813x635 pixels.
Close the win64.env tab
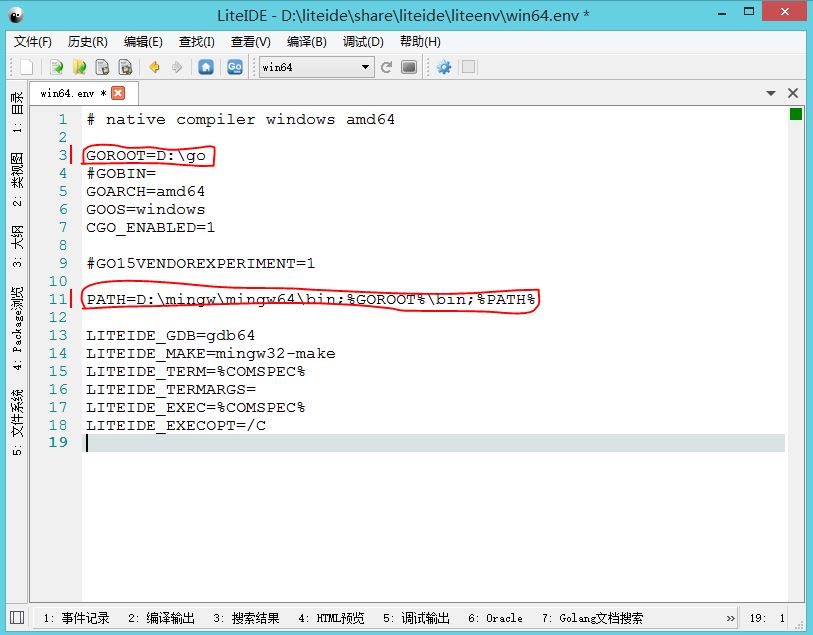click(x=118, y=93)
